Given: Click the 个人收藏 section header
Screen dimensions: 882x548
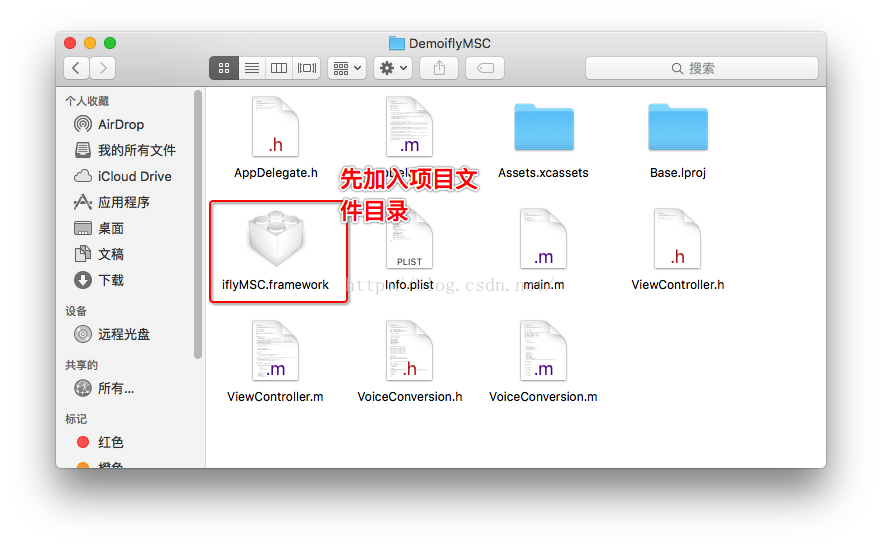Looking at the screenshot, I should click(x=87, y=101).
